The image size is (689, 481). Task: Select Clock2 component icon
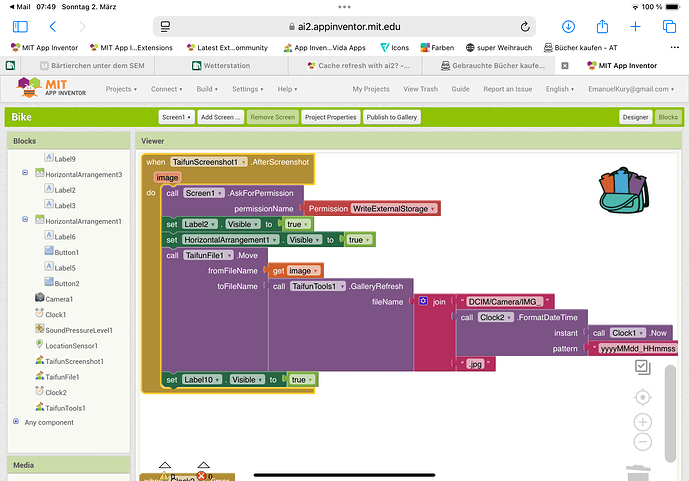click(x=40, y=391)
